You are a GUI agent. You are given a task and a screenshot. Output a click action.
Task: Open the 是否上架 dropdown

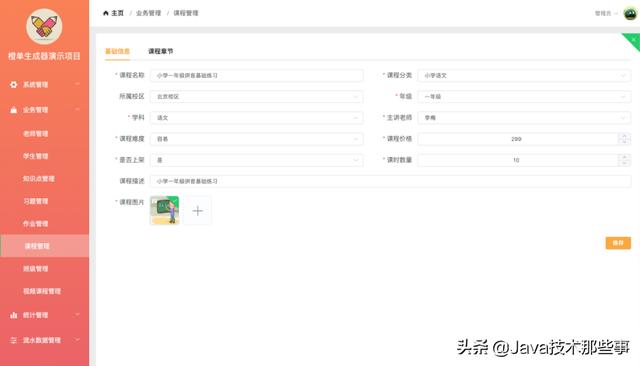257,160
